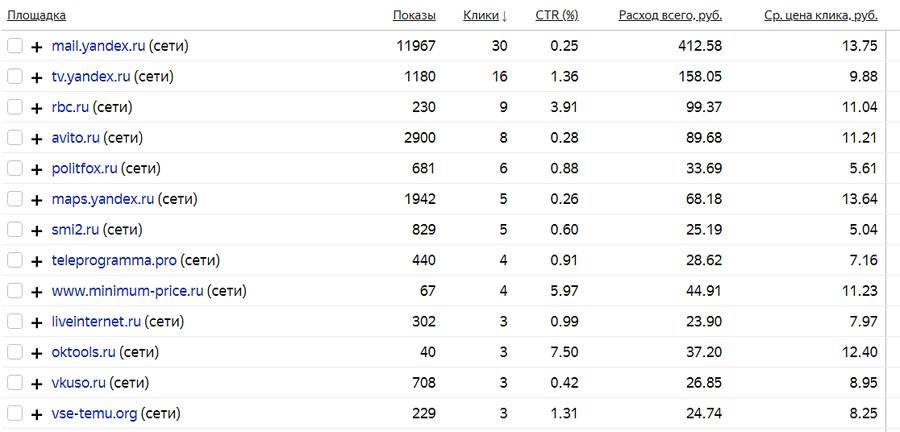Check the tv.yandex.ru row checkbox
Viewport: 900px width, 432px height.
(x=14, y=77)
